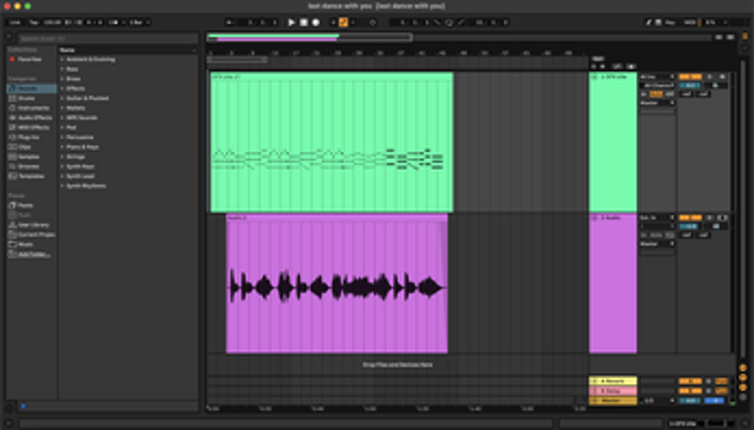Click the orange automation arm button
Screen dimensions: 754x430
click(x=343, y=21)
